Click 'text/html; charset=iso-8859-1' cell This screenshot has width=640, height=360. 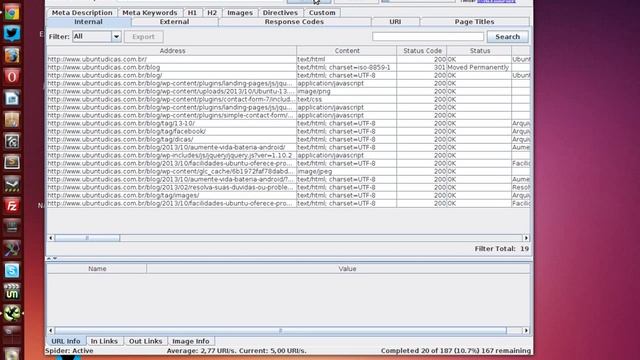347,67
